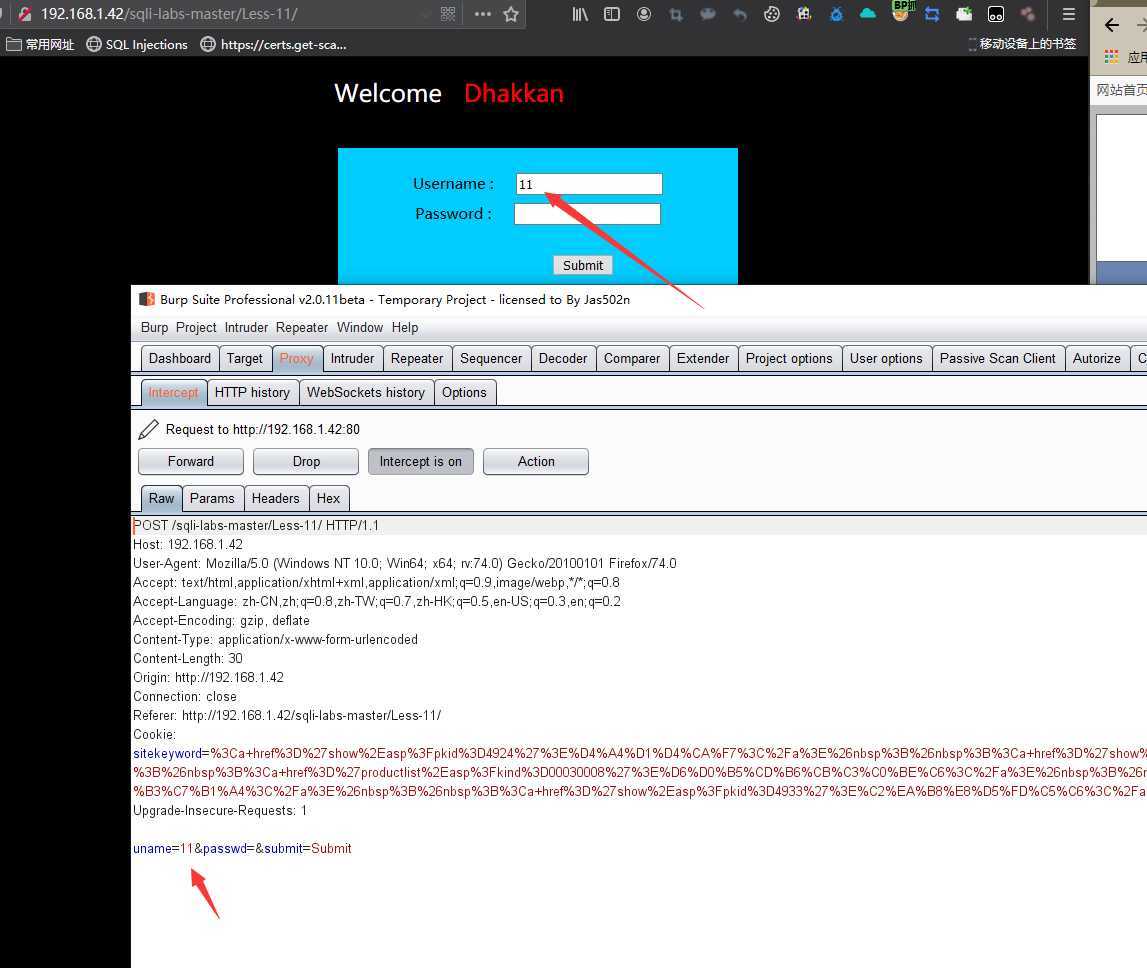Open 常用网址 bookmarks folder
Viewport: 1147px width, 968px height.
tap(41, 45)
